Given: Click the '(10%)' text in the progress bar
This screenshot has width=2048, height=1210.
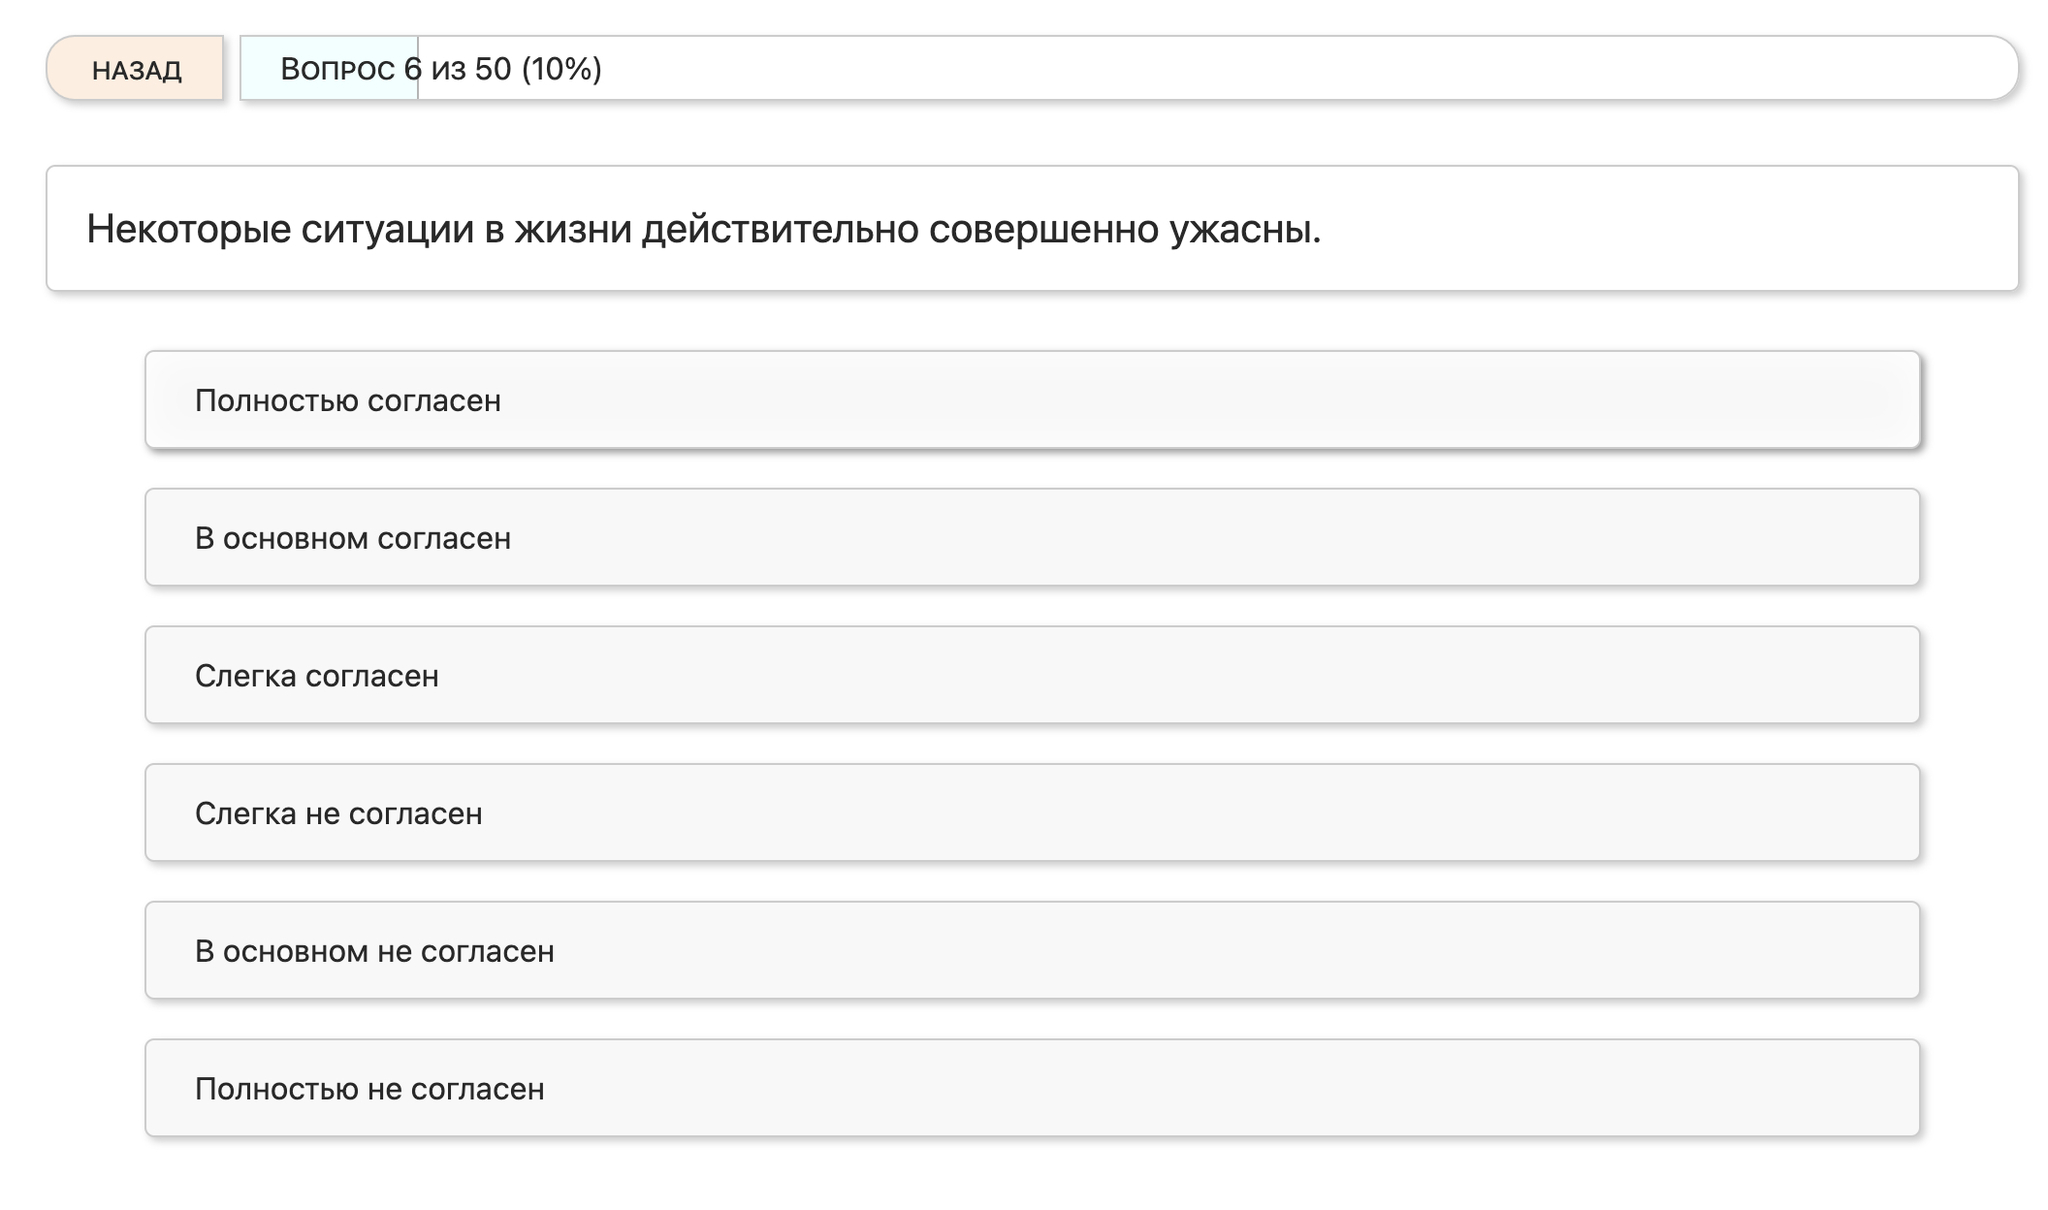Looking at the screenshot, I should (x=561, y=69).
